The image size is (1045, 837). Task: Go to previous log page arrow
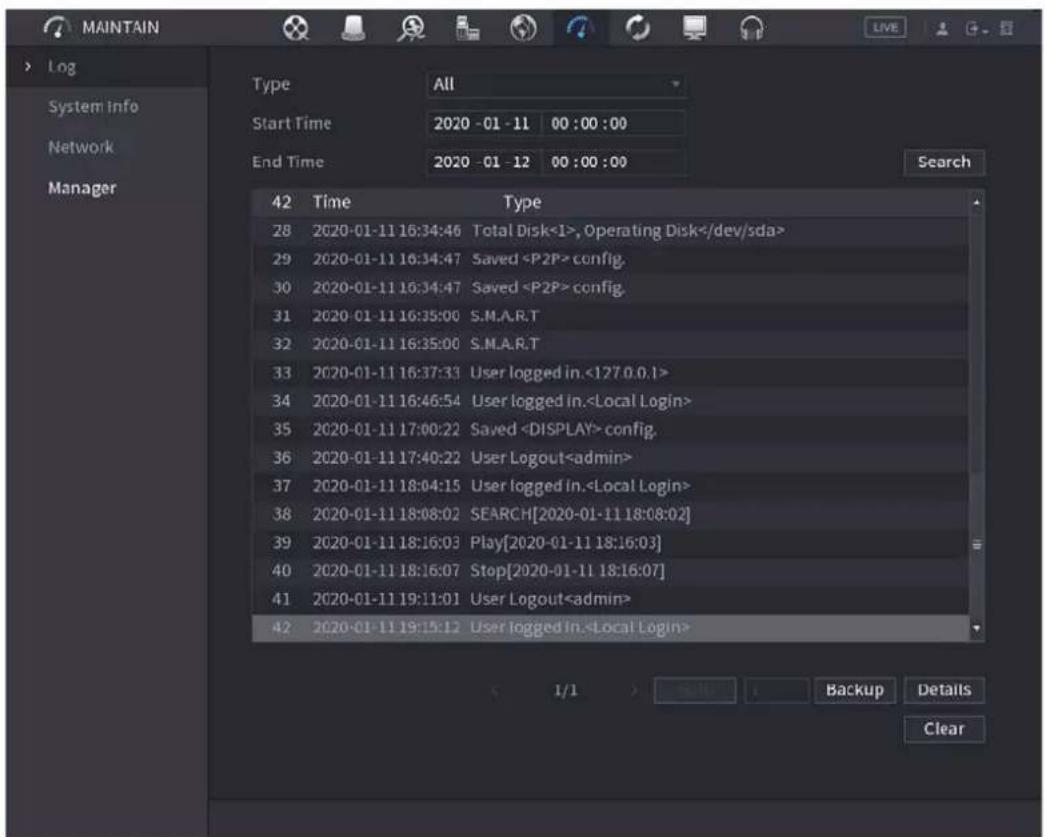pos(495,690)
